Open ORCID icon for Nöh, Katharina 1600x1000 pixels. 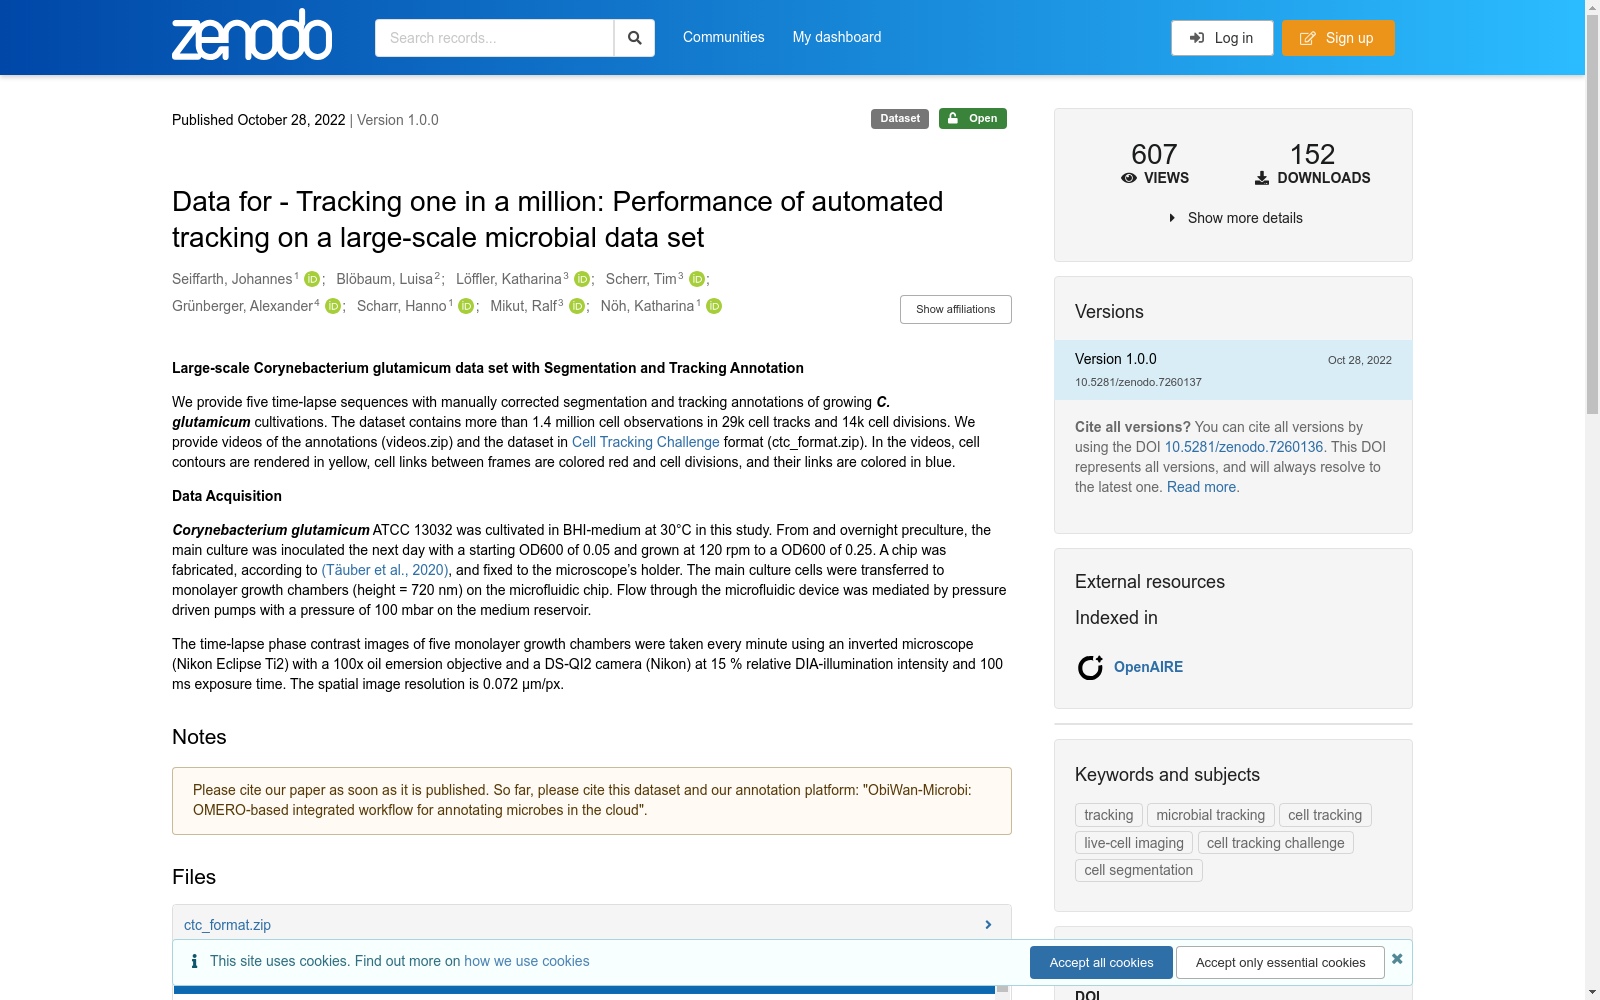coord(714,306)
